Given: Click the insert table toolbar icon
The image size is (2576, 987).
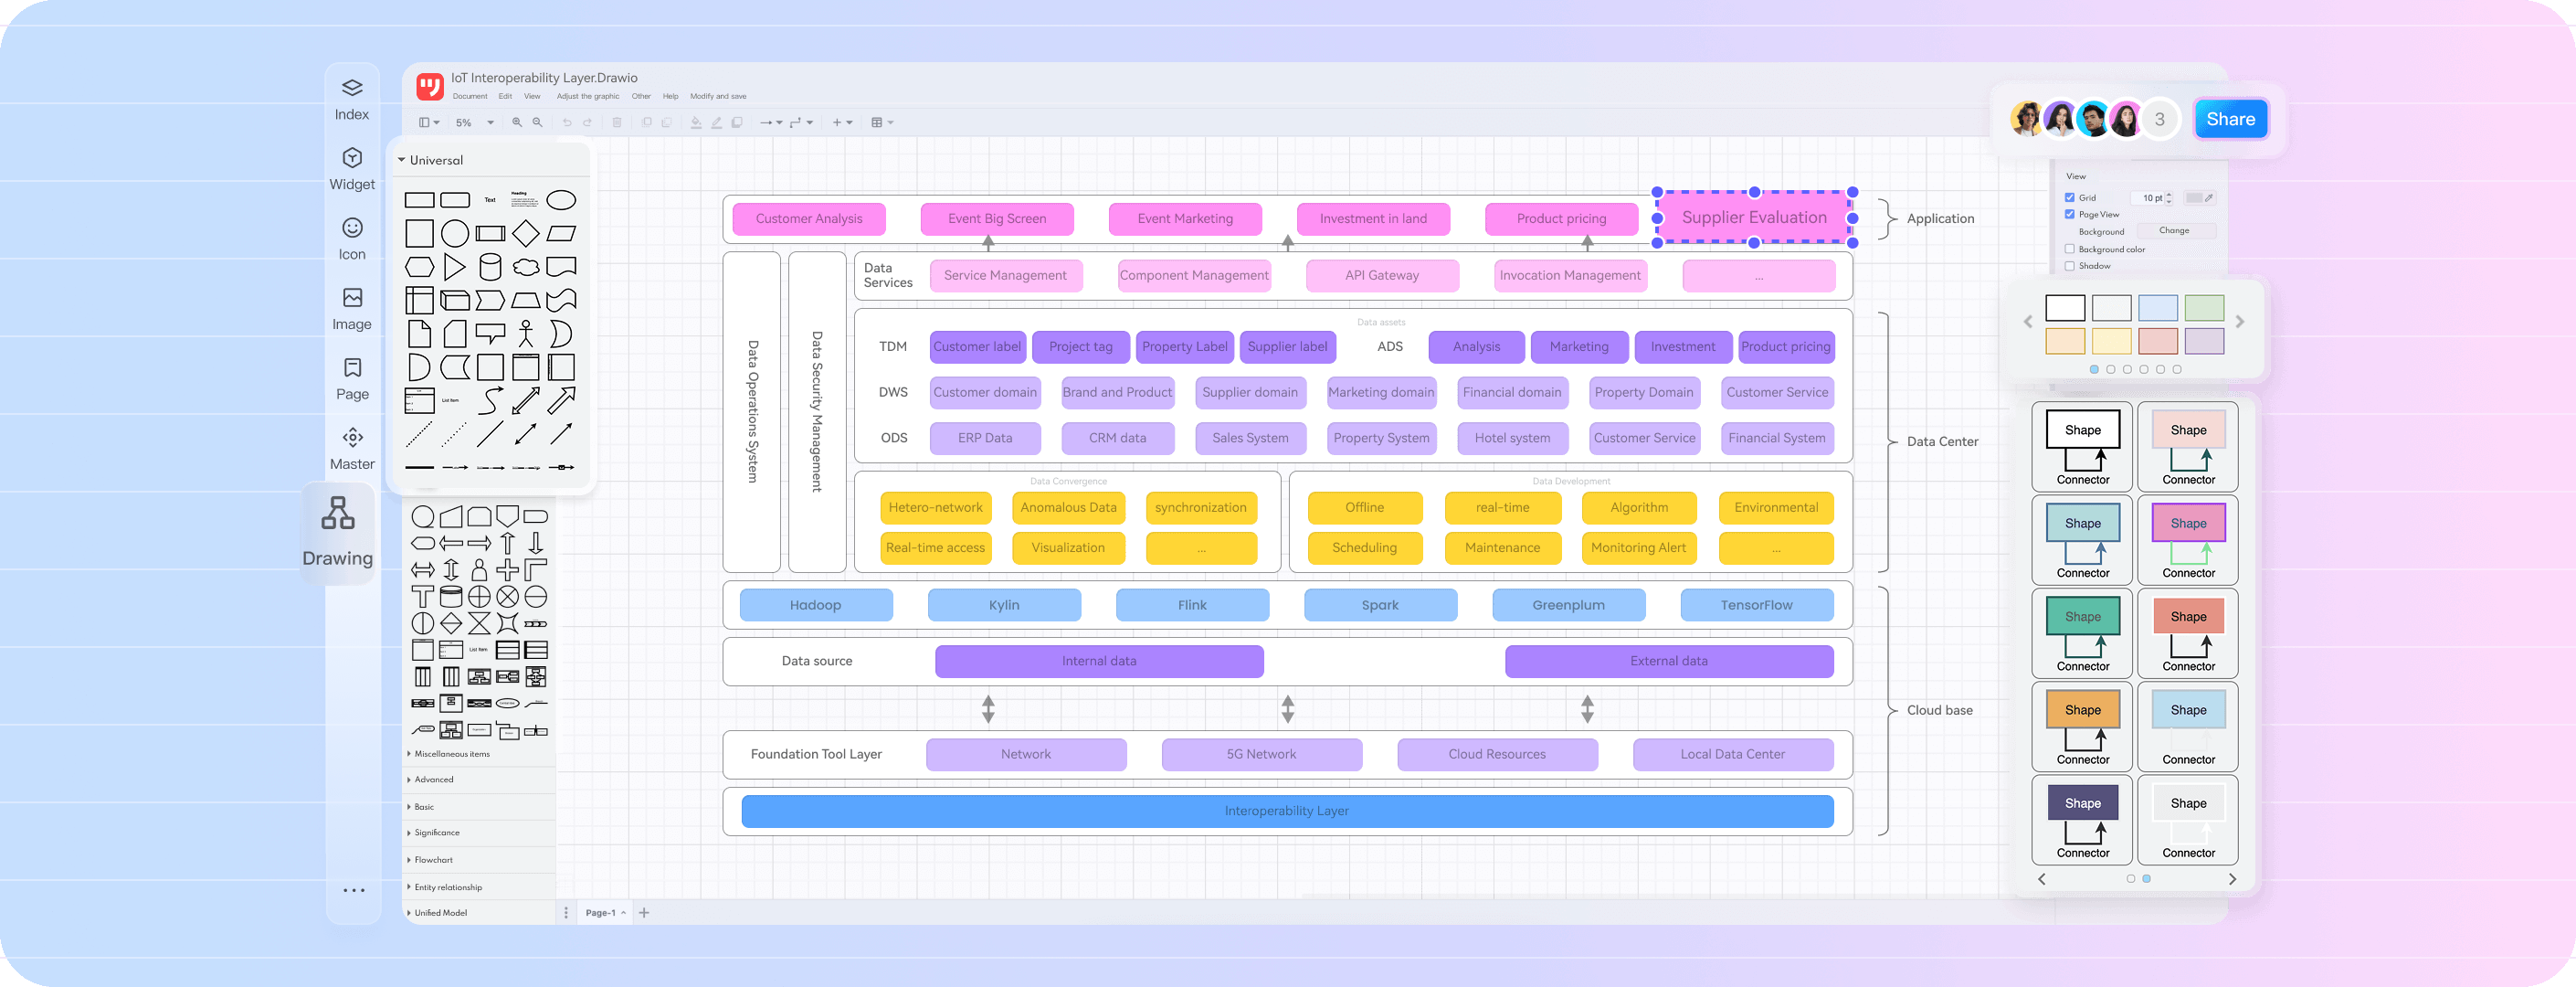Looking at the screenshot, I should [x=877, y=122].
